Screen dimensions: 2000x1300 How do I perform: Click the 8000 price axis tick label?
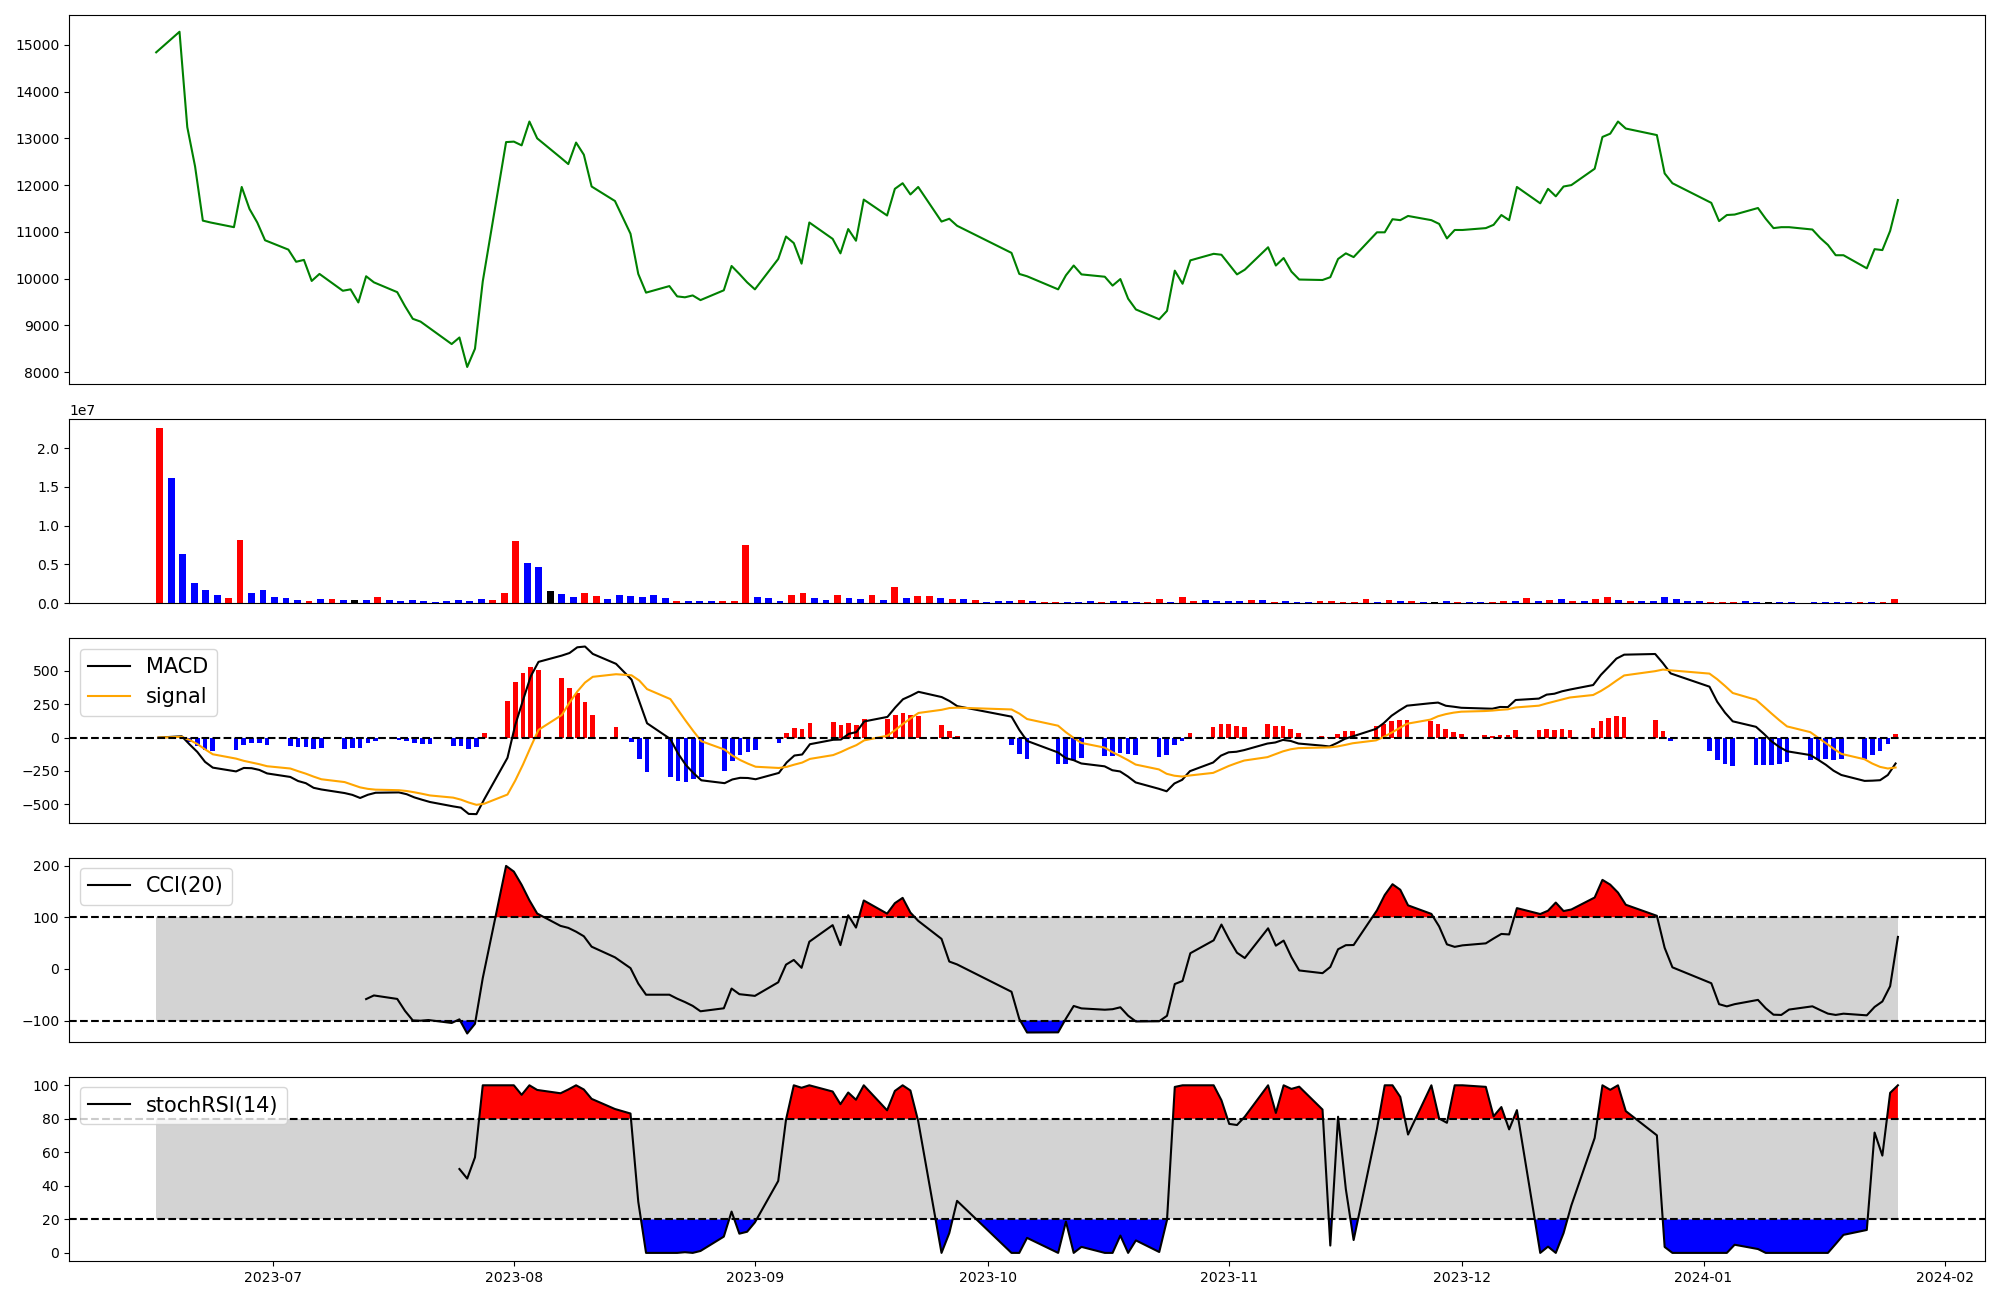point(41,373)
